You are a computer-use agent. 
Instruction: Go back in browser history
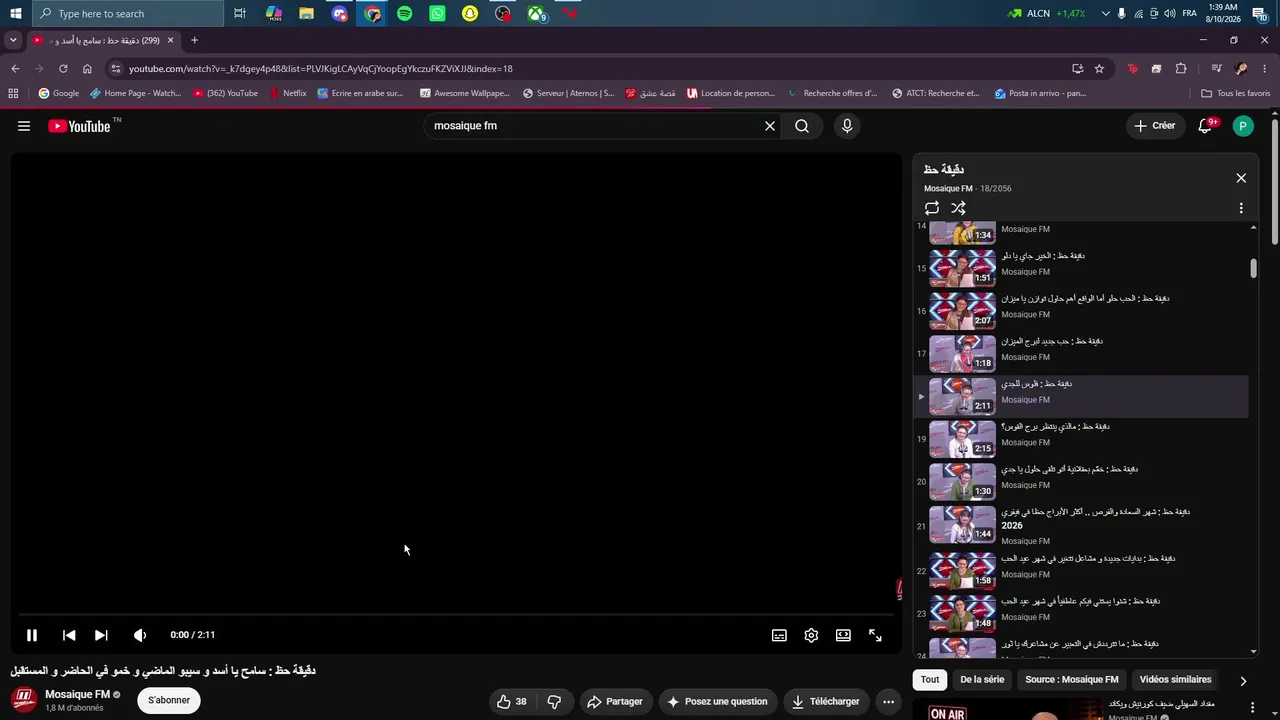pos(15,69)
